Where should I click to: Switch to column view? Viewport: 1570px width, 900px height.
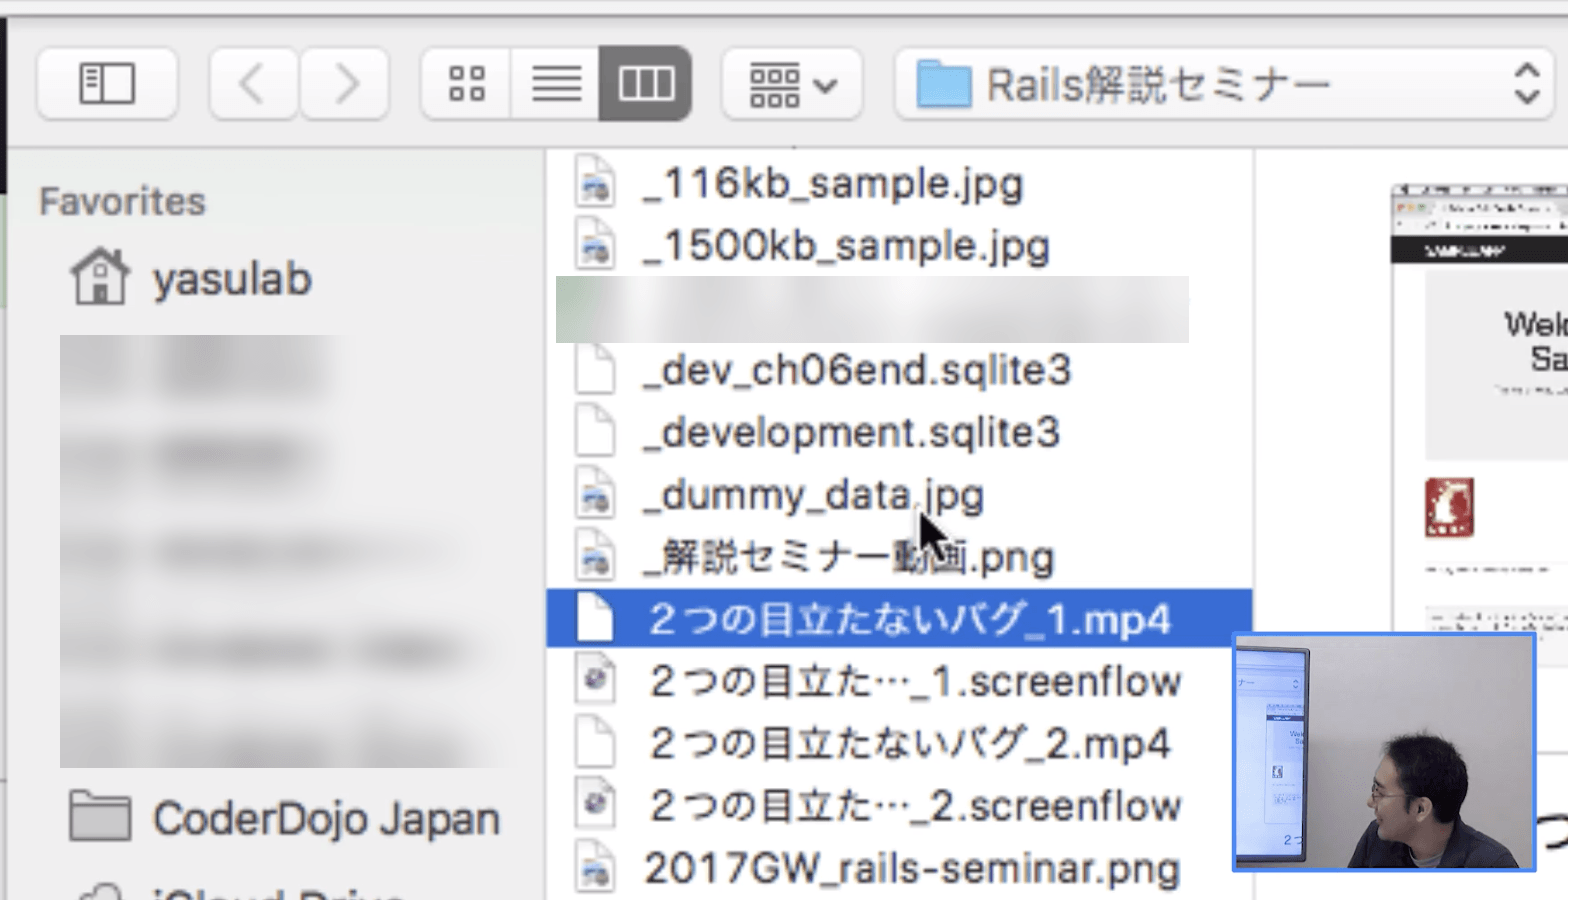645,83
